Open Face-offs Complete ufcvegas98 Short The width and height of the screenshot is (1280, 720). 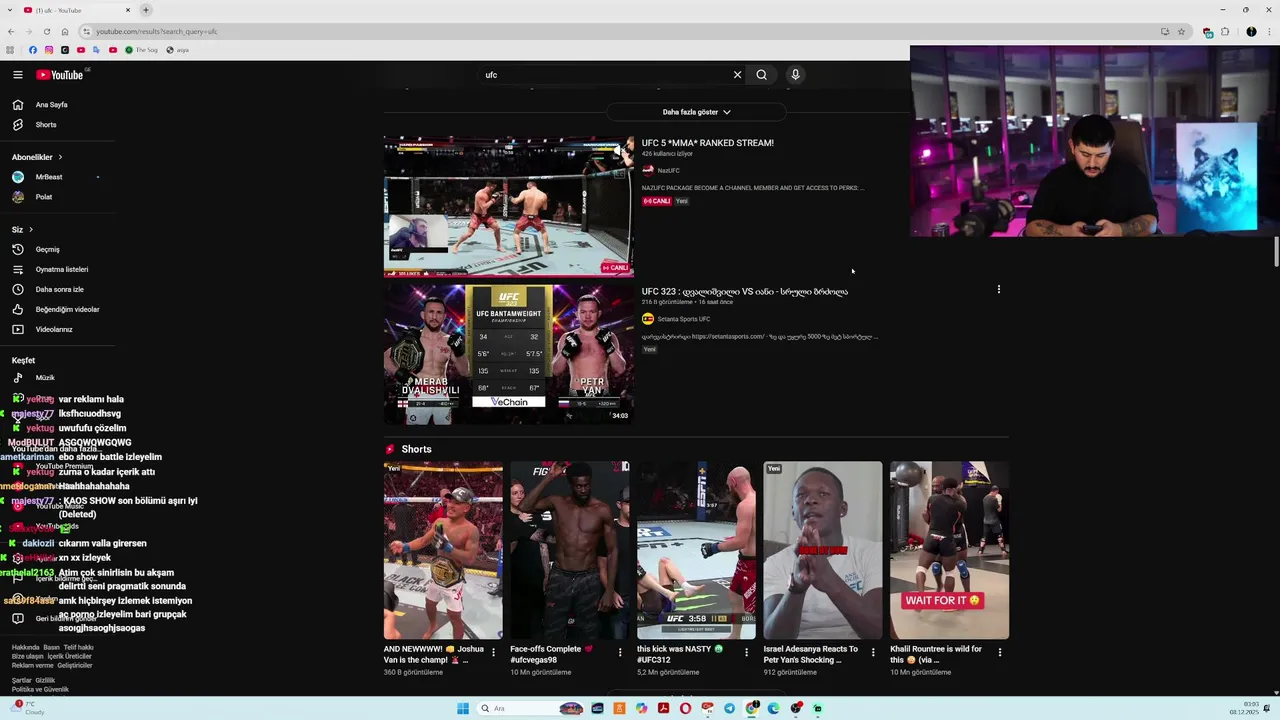click(x=570, y=550)
